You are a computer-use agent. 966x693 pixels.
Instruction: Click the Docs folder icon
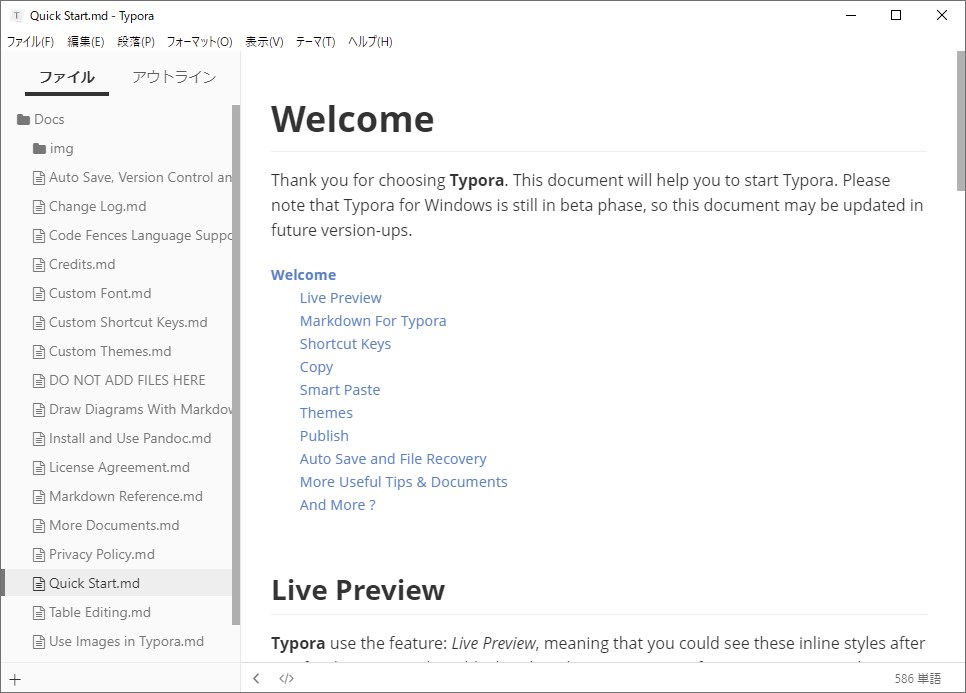point(23,120)
